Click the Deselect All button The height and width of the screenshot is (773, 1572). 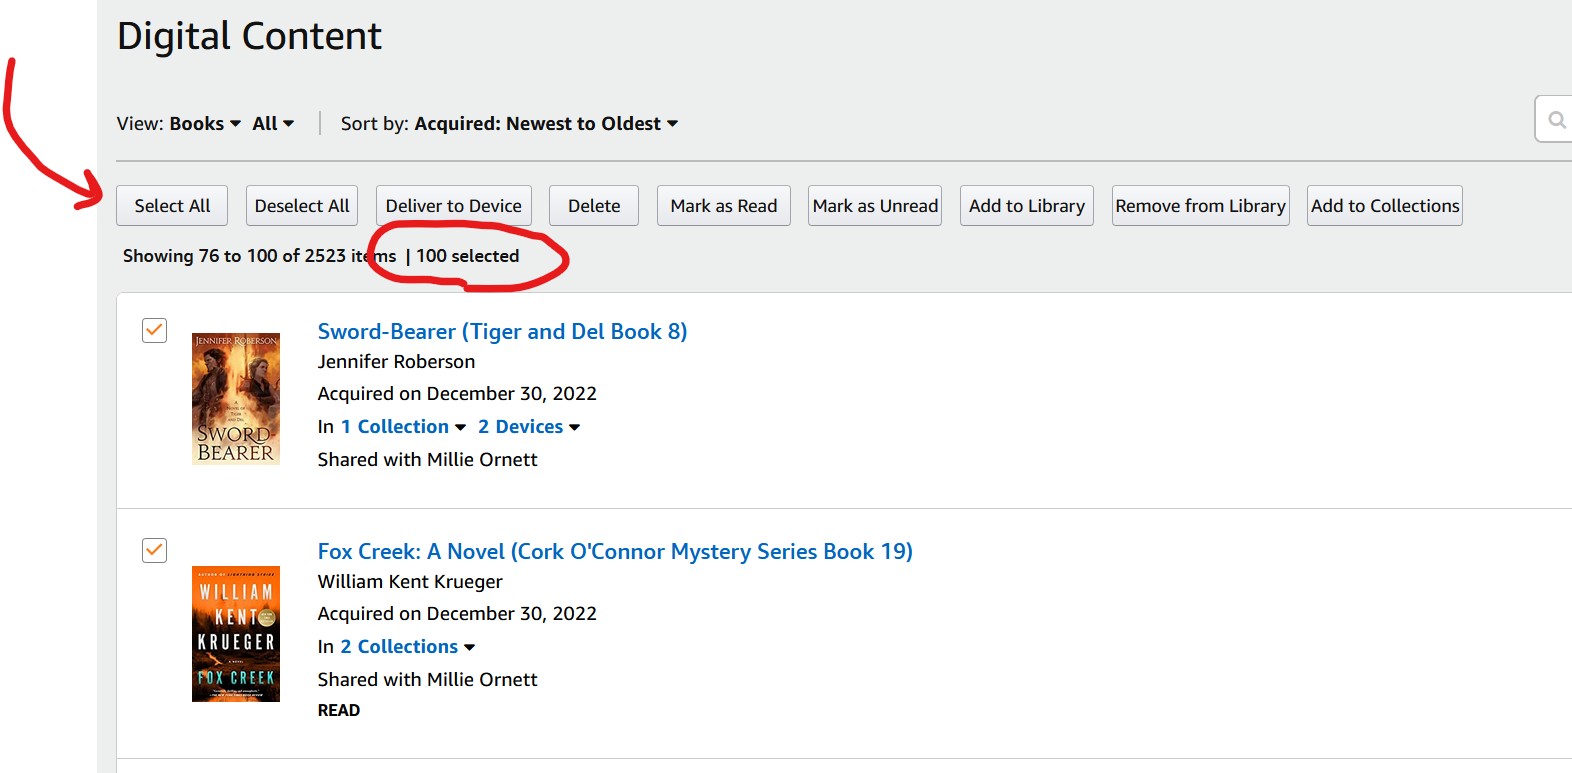pyautogui.click(x=302, y=205)
